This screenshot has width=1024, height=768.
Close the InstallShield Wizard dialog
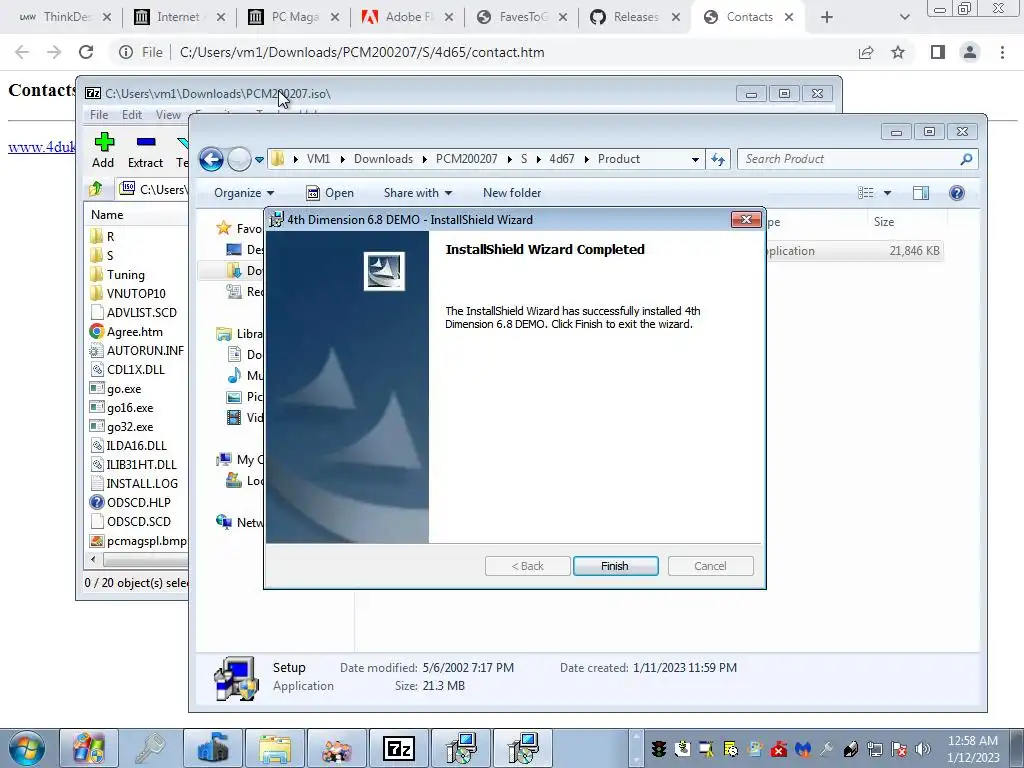(x=746, y=219)
